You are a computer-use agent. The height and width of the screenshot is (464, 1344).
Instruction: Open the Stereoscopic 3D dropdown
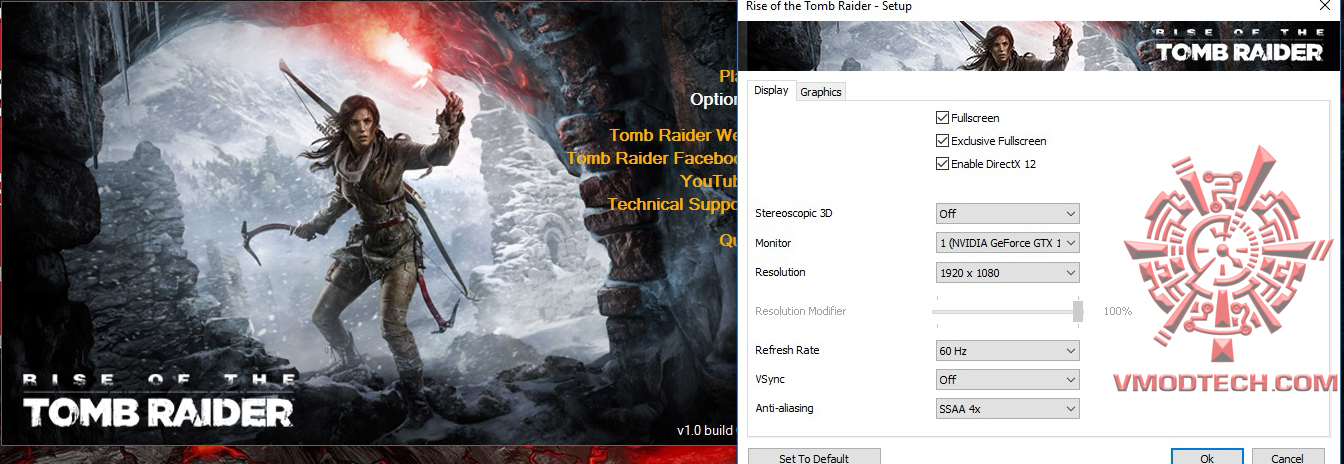tap(1007, 213)
